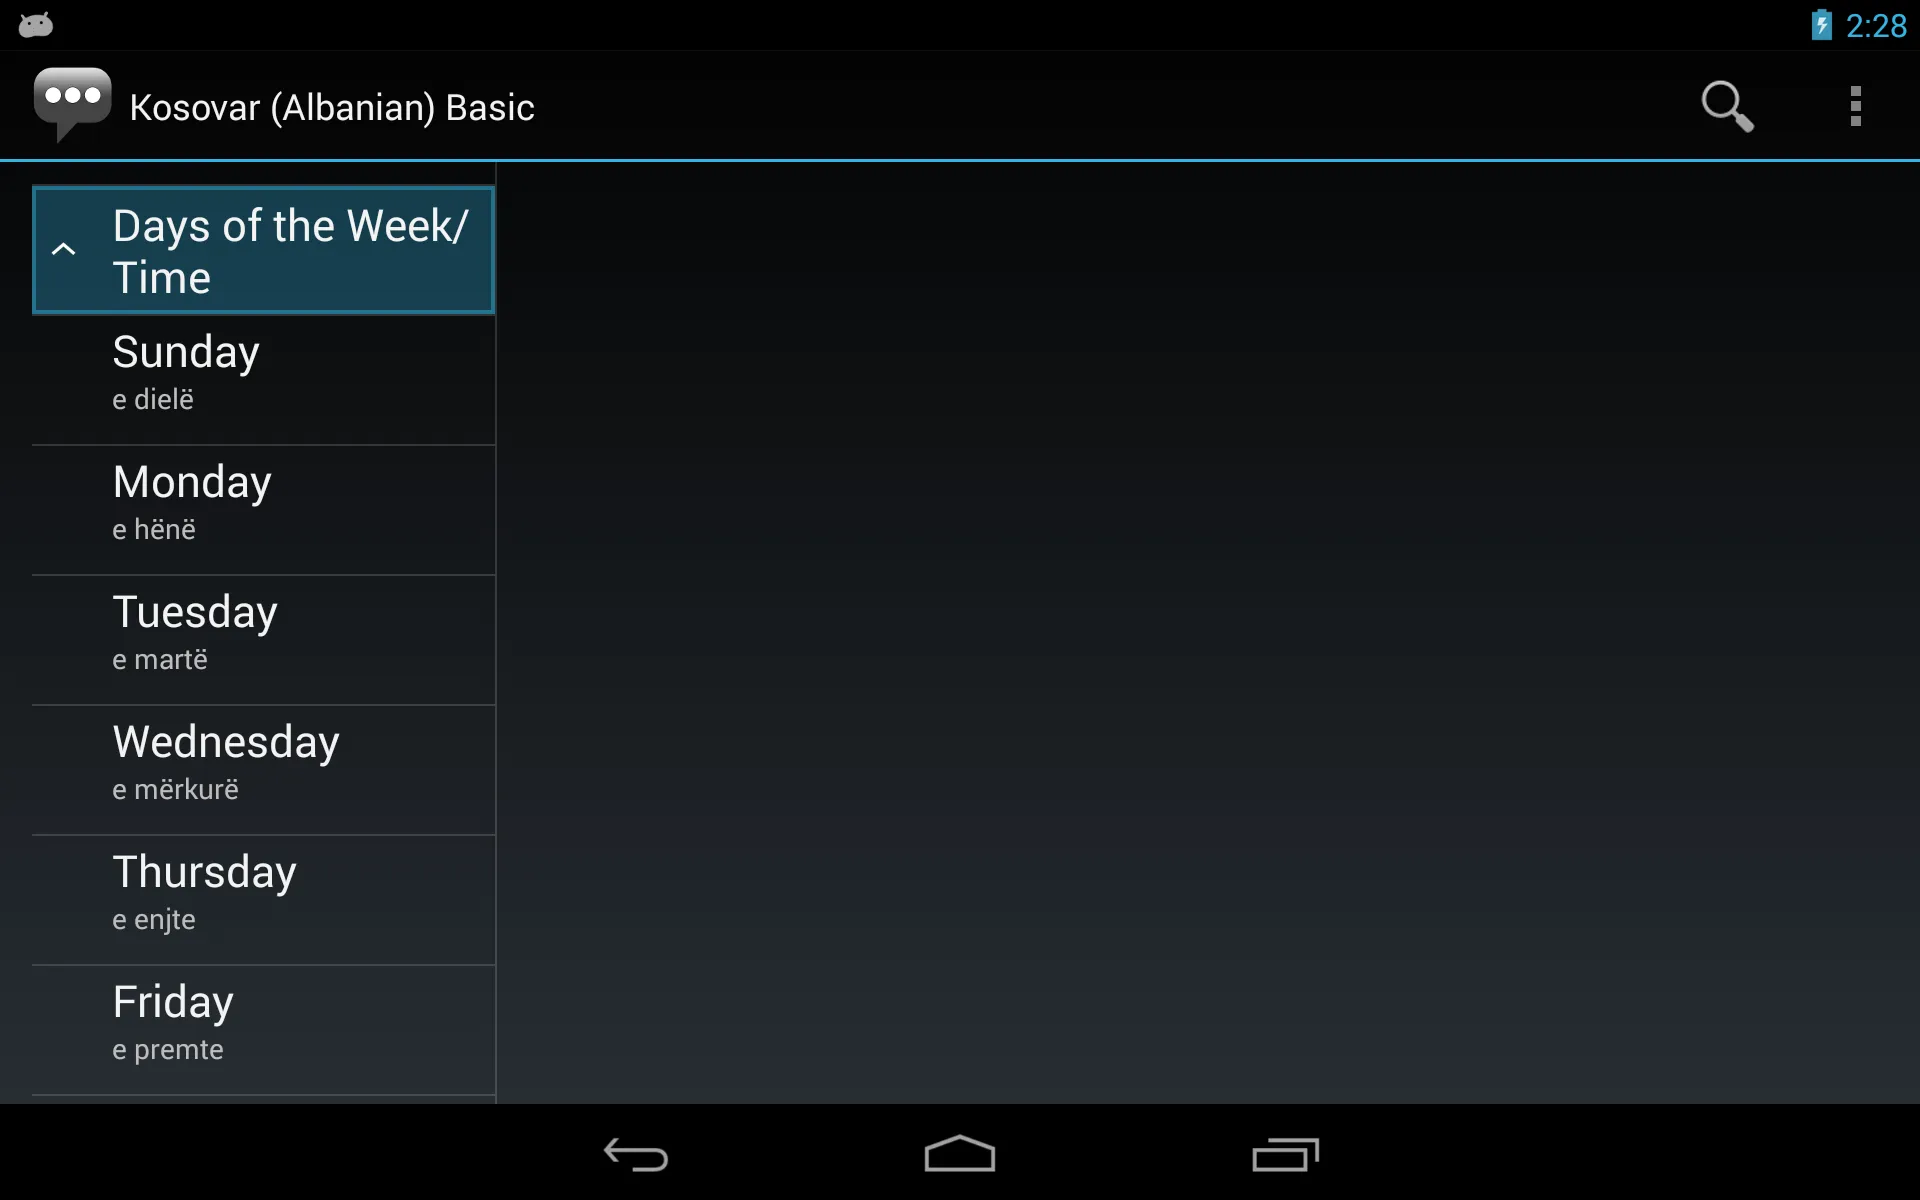Click the Monday list item

point(263,500)
